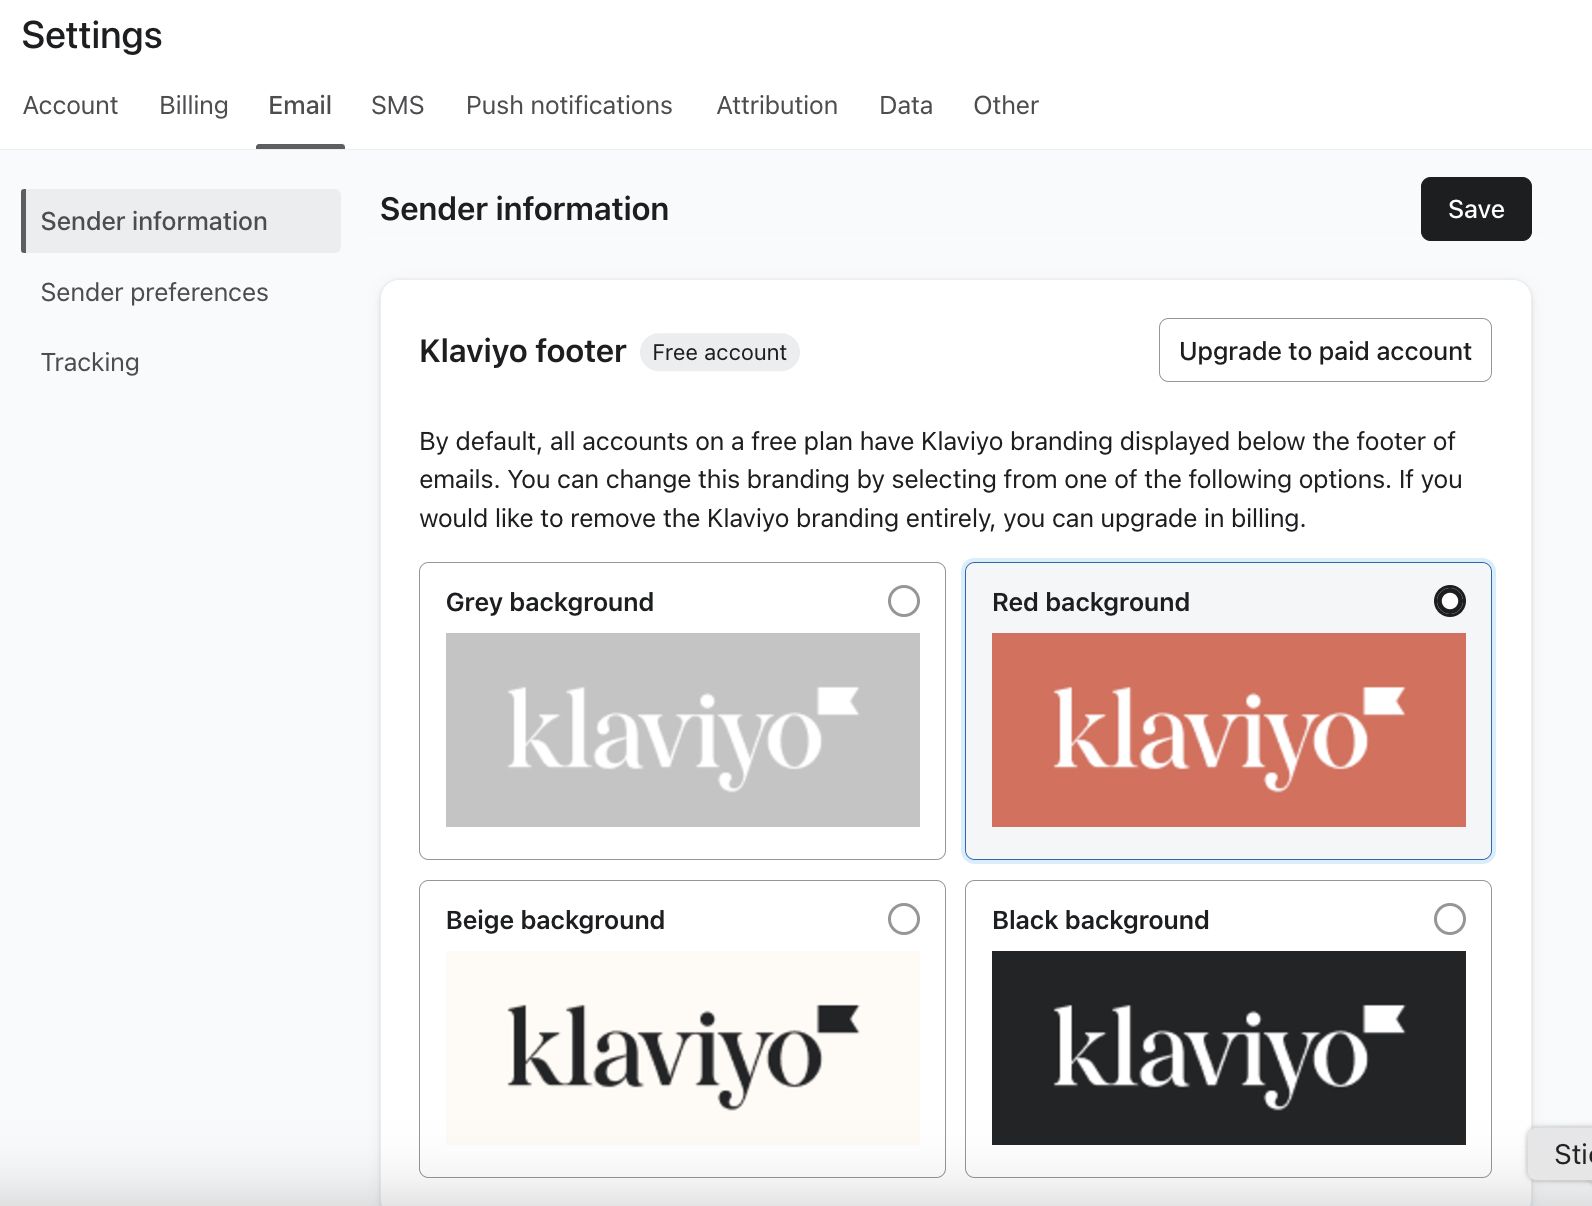Save the sender information settings
1592x1206 pixels.
click(x=1475, y=209)
